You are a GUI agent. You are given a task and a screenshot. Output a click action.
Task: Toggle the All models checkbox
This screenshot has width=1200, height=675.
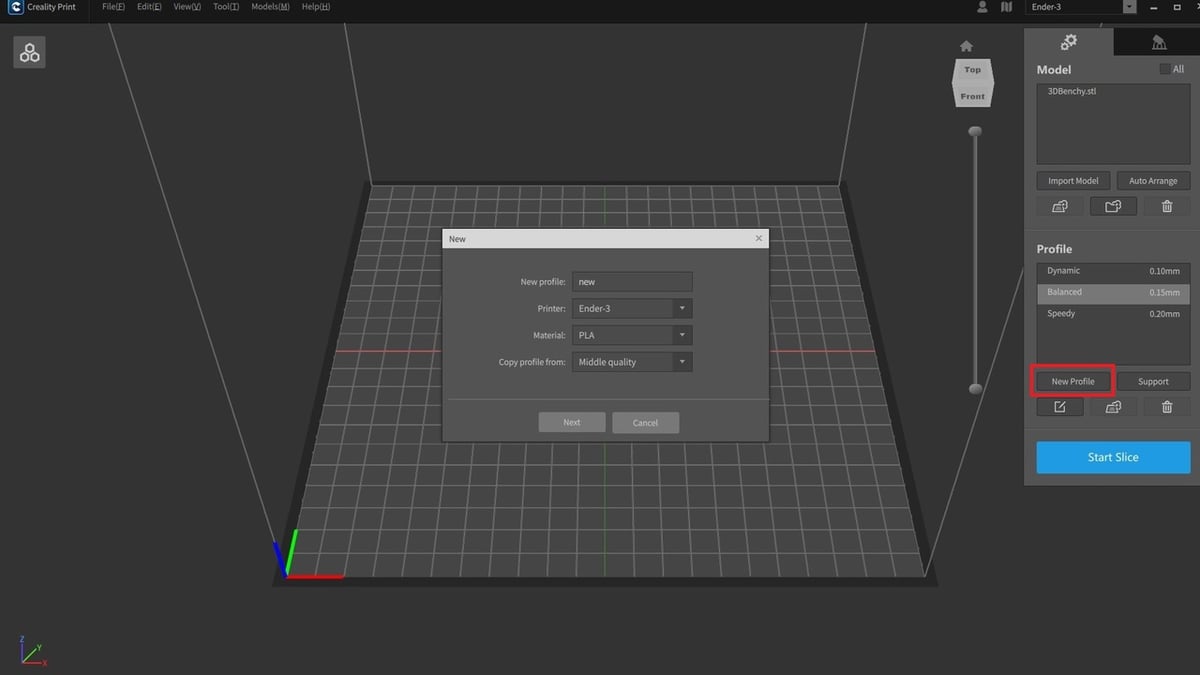coord(1164,69)
